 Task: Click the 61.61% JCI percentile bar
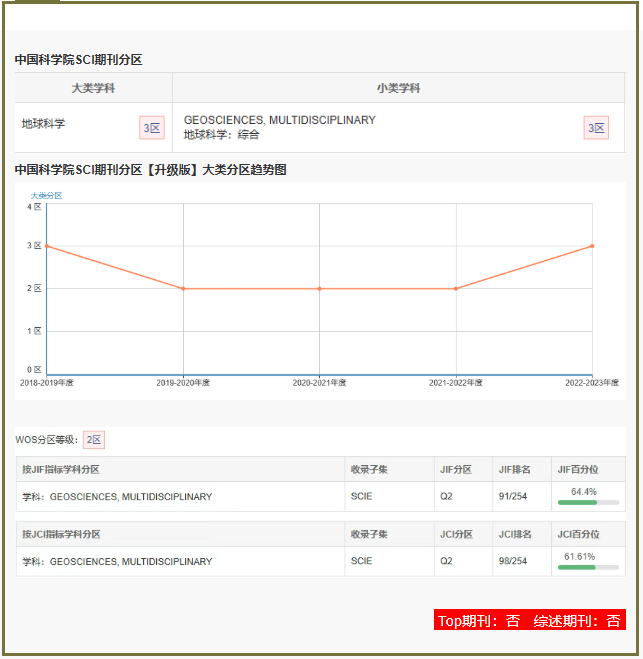tap(588, 567)
